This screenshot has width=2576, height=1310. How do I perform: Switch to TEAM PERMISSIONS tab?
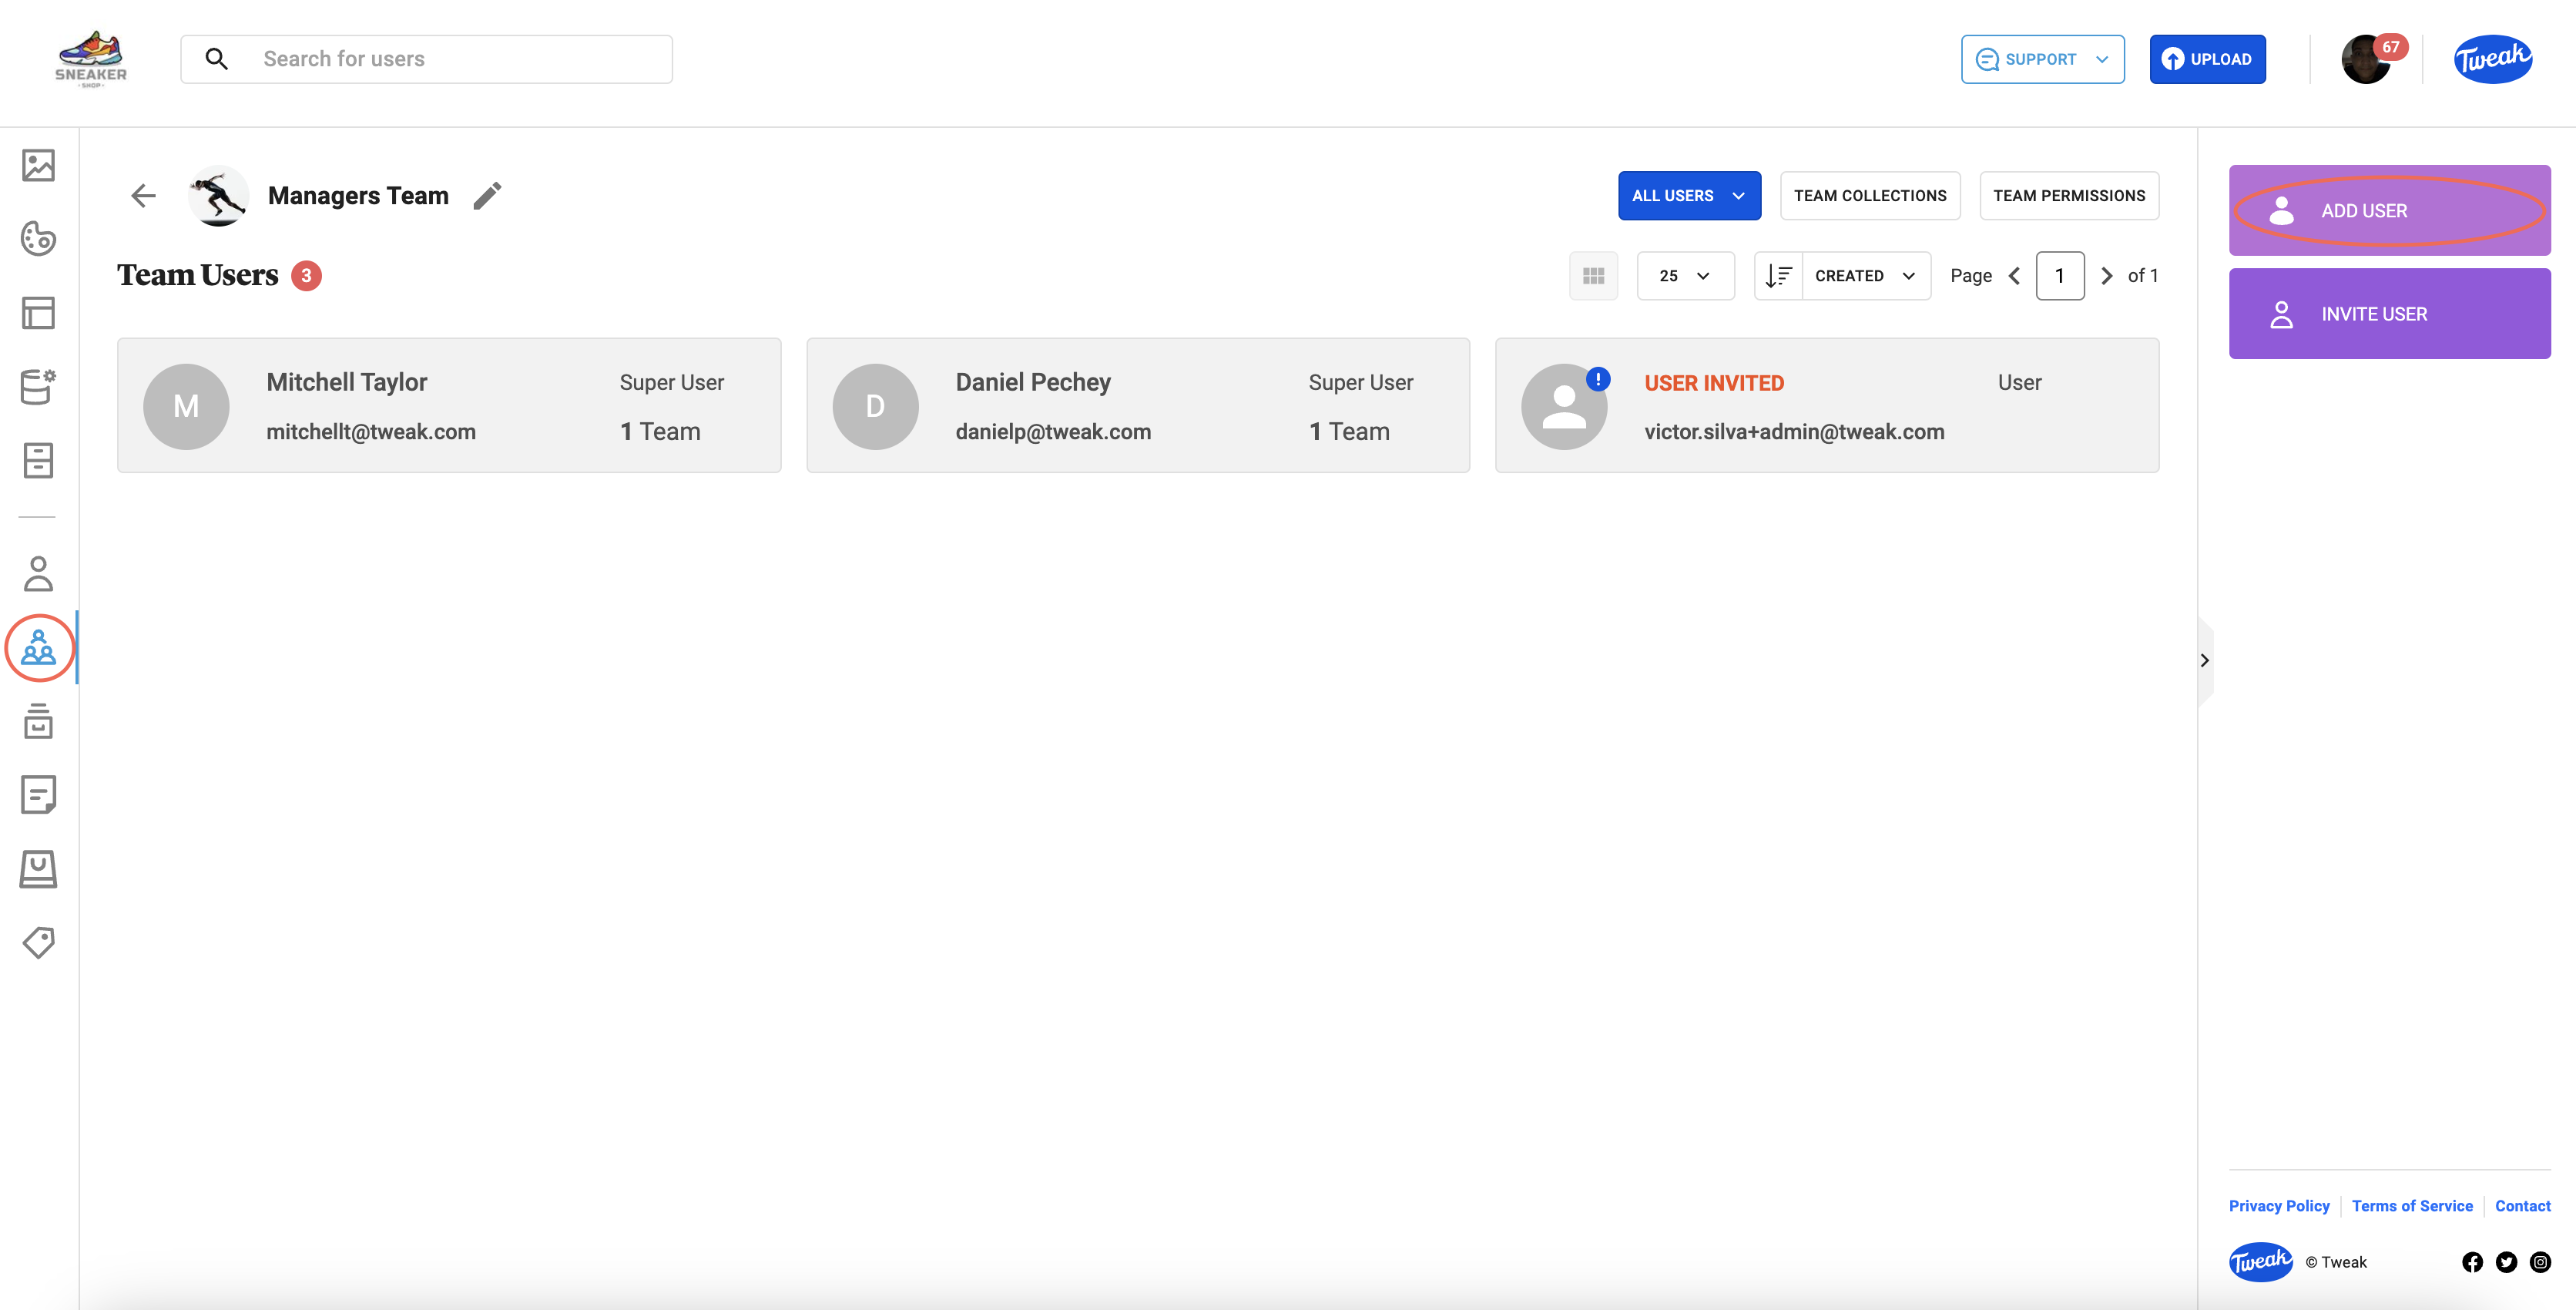pos(2068,196)
